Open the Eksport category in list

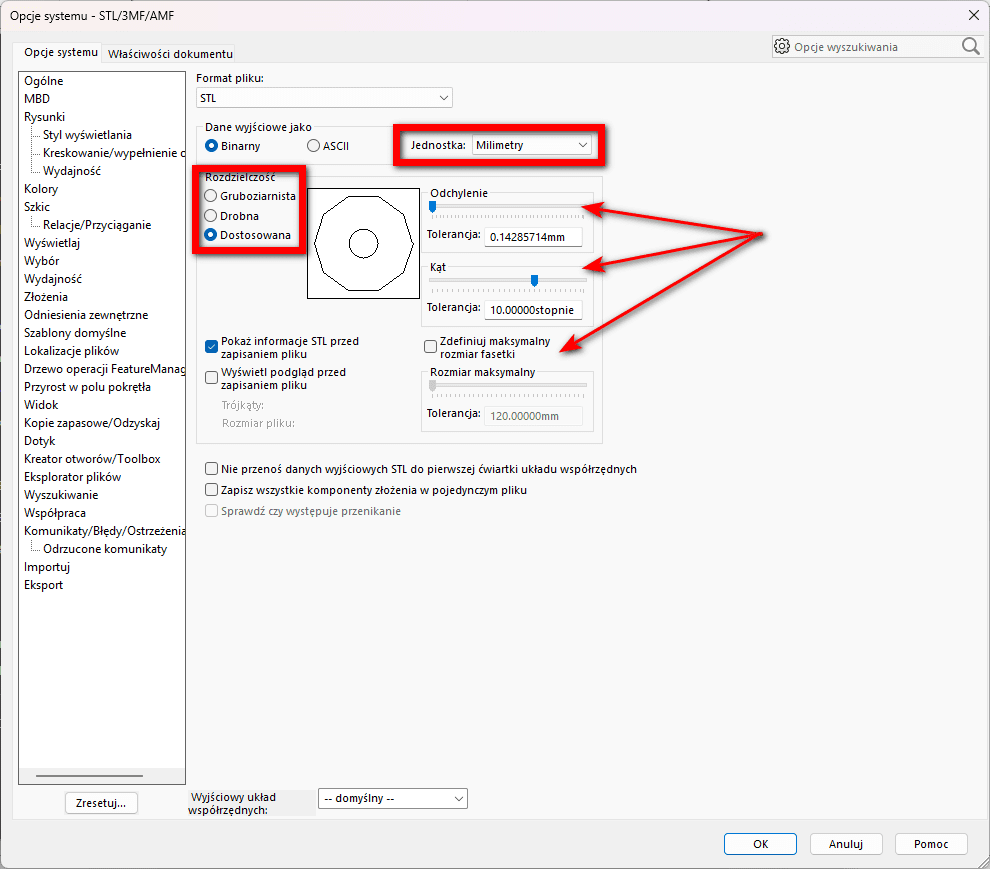(44, 585)
